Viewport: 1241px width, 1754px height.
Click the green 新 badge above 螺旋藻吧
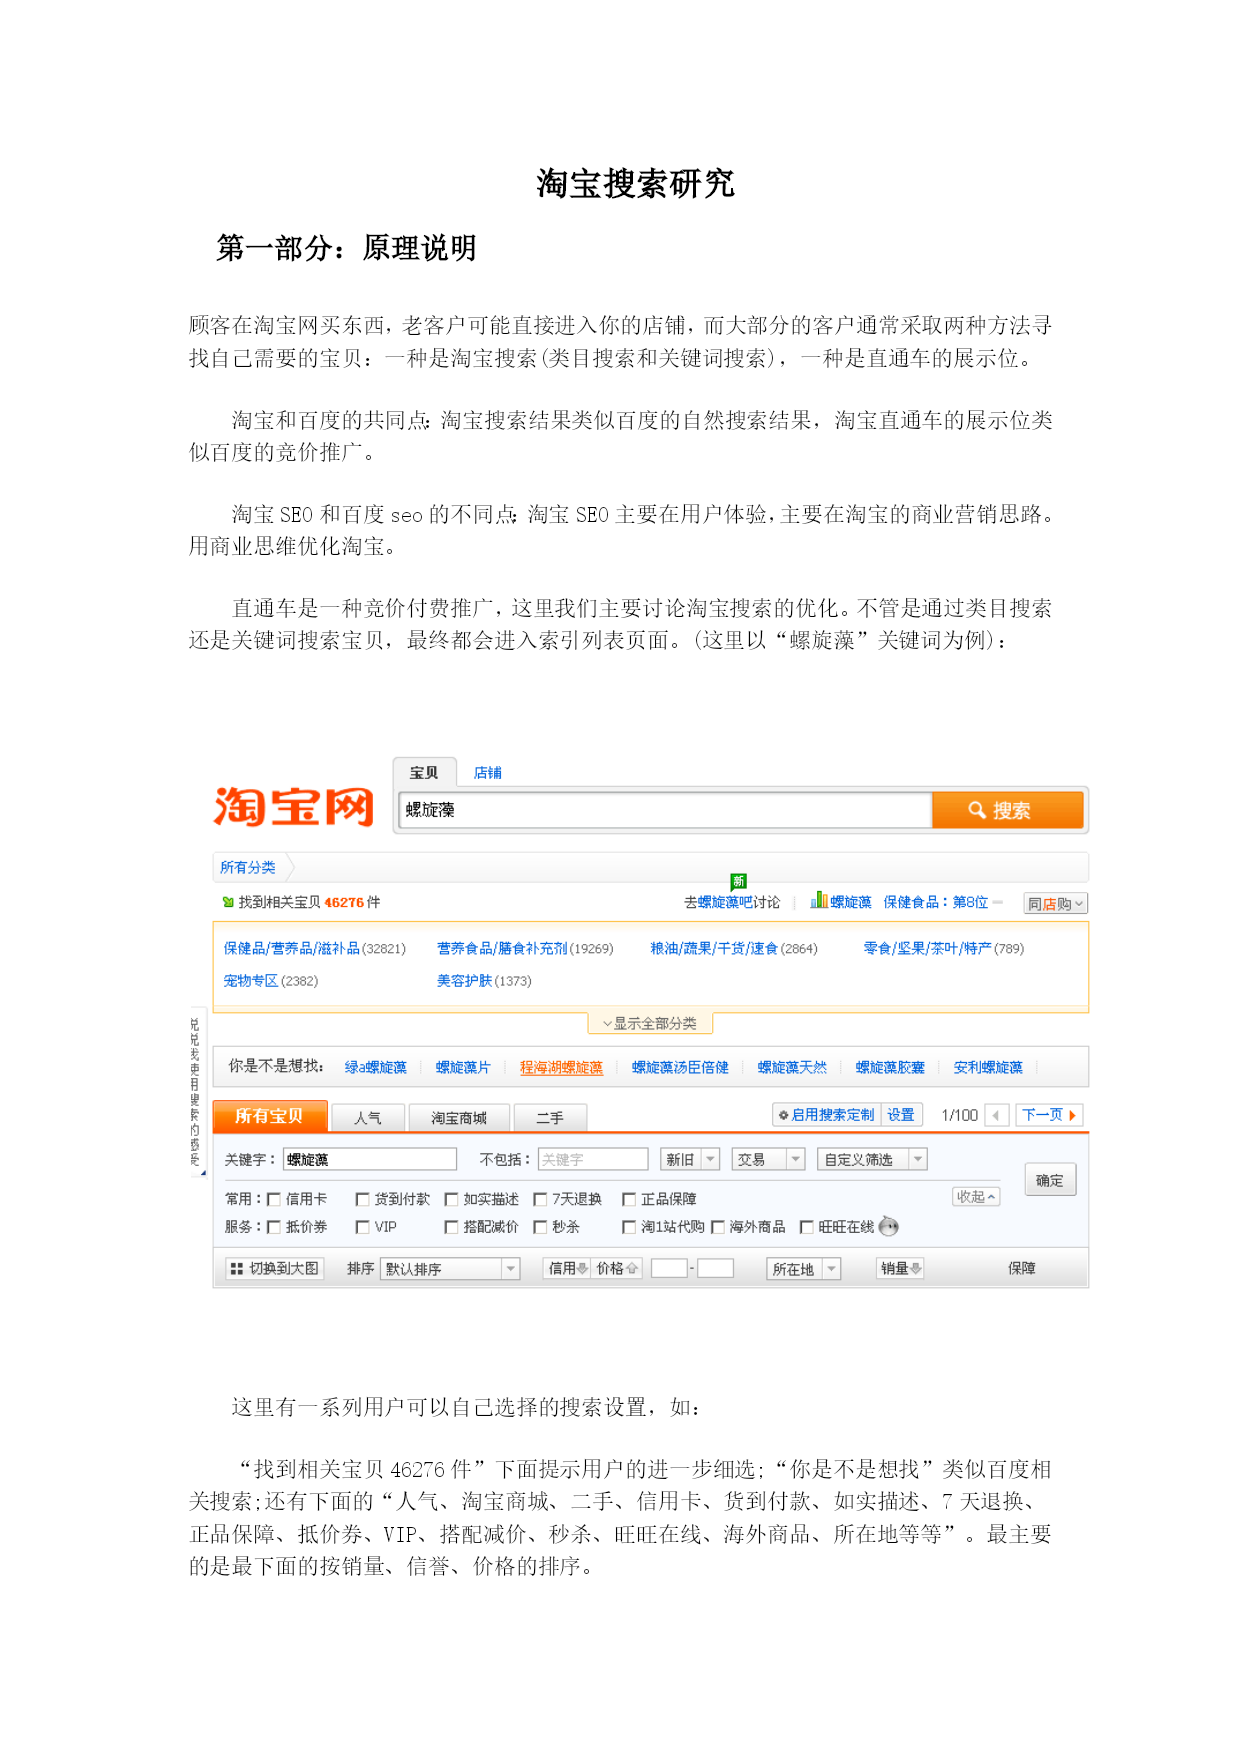point(739,881)
